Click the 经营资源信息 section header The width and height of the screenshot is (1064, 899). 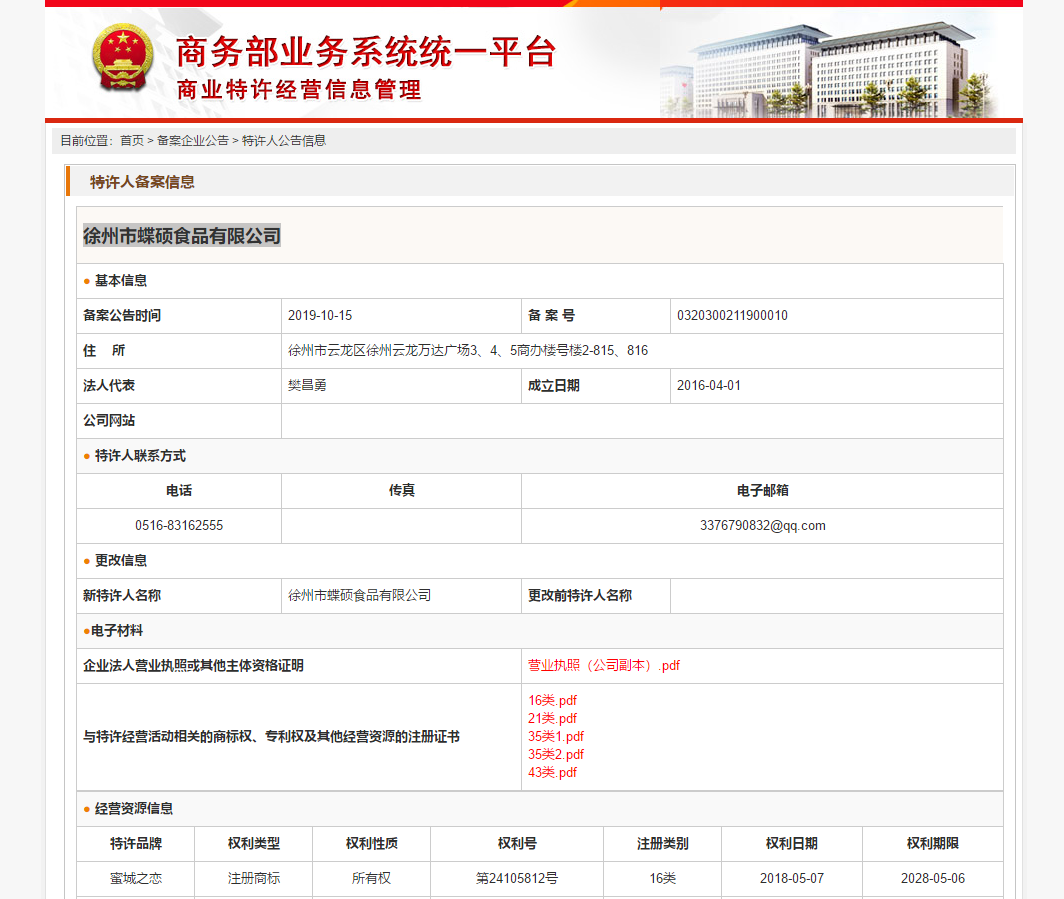134,809
